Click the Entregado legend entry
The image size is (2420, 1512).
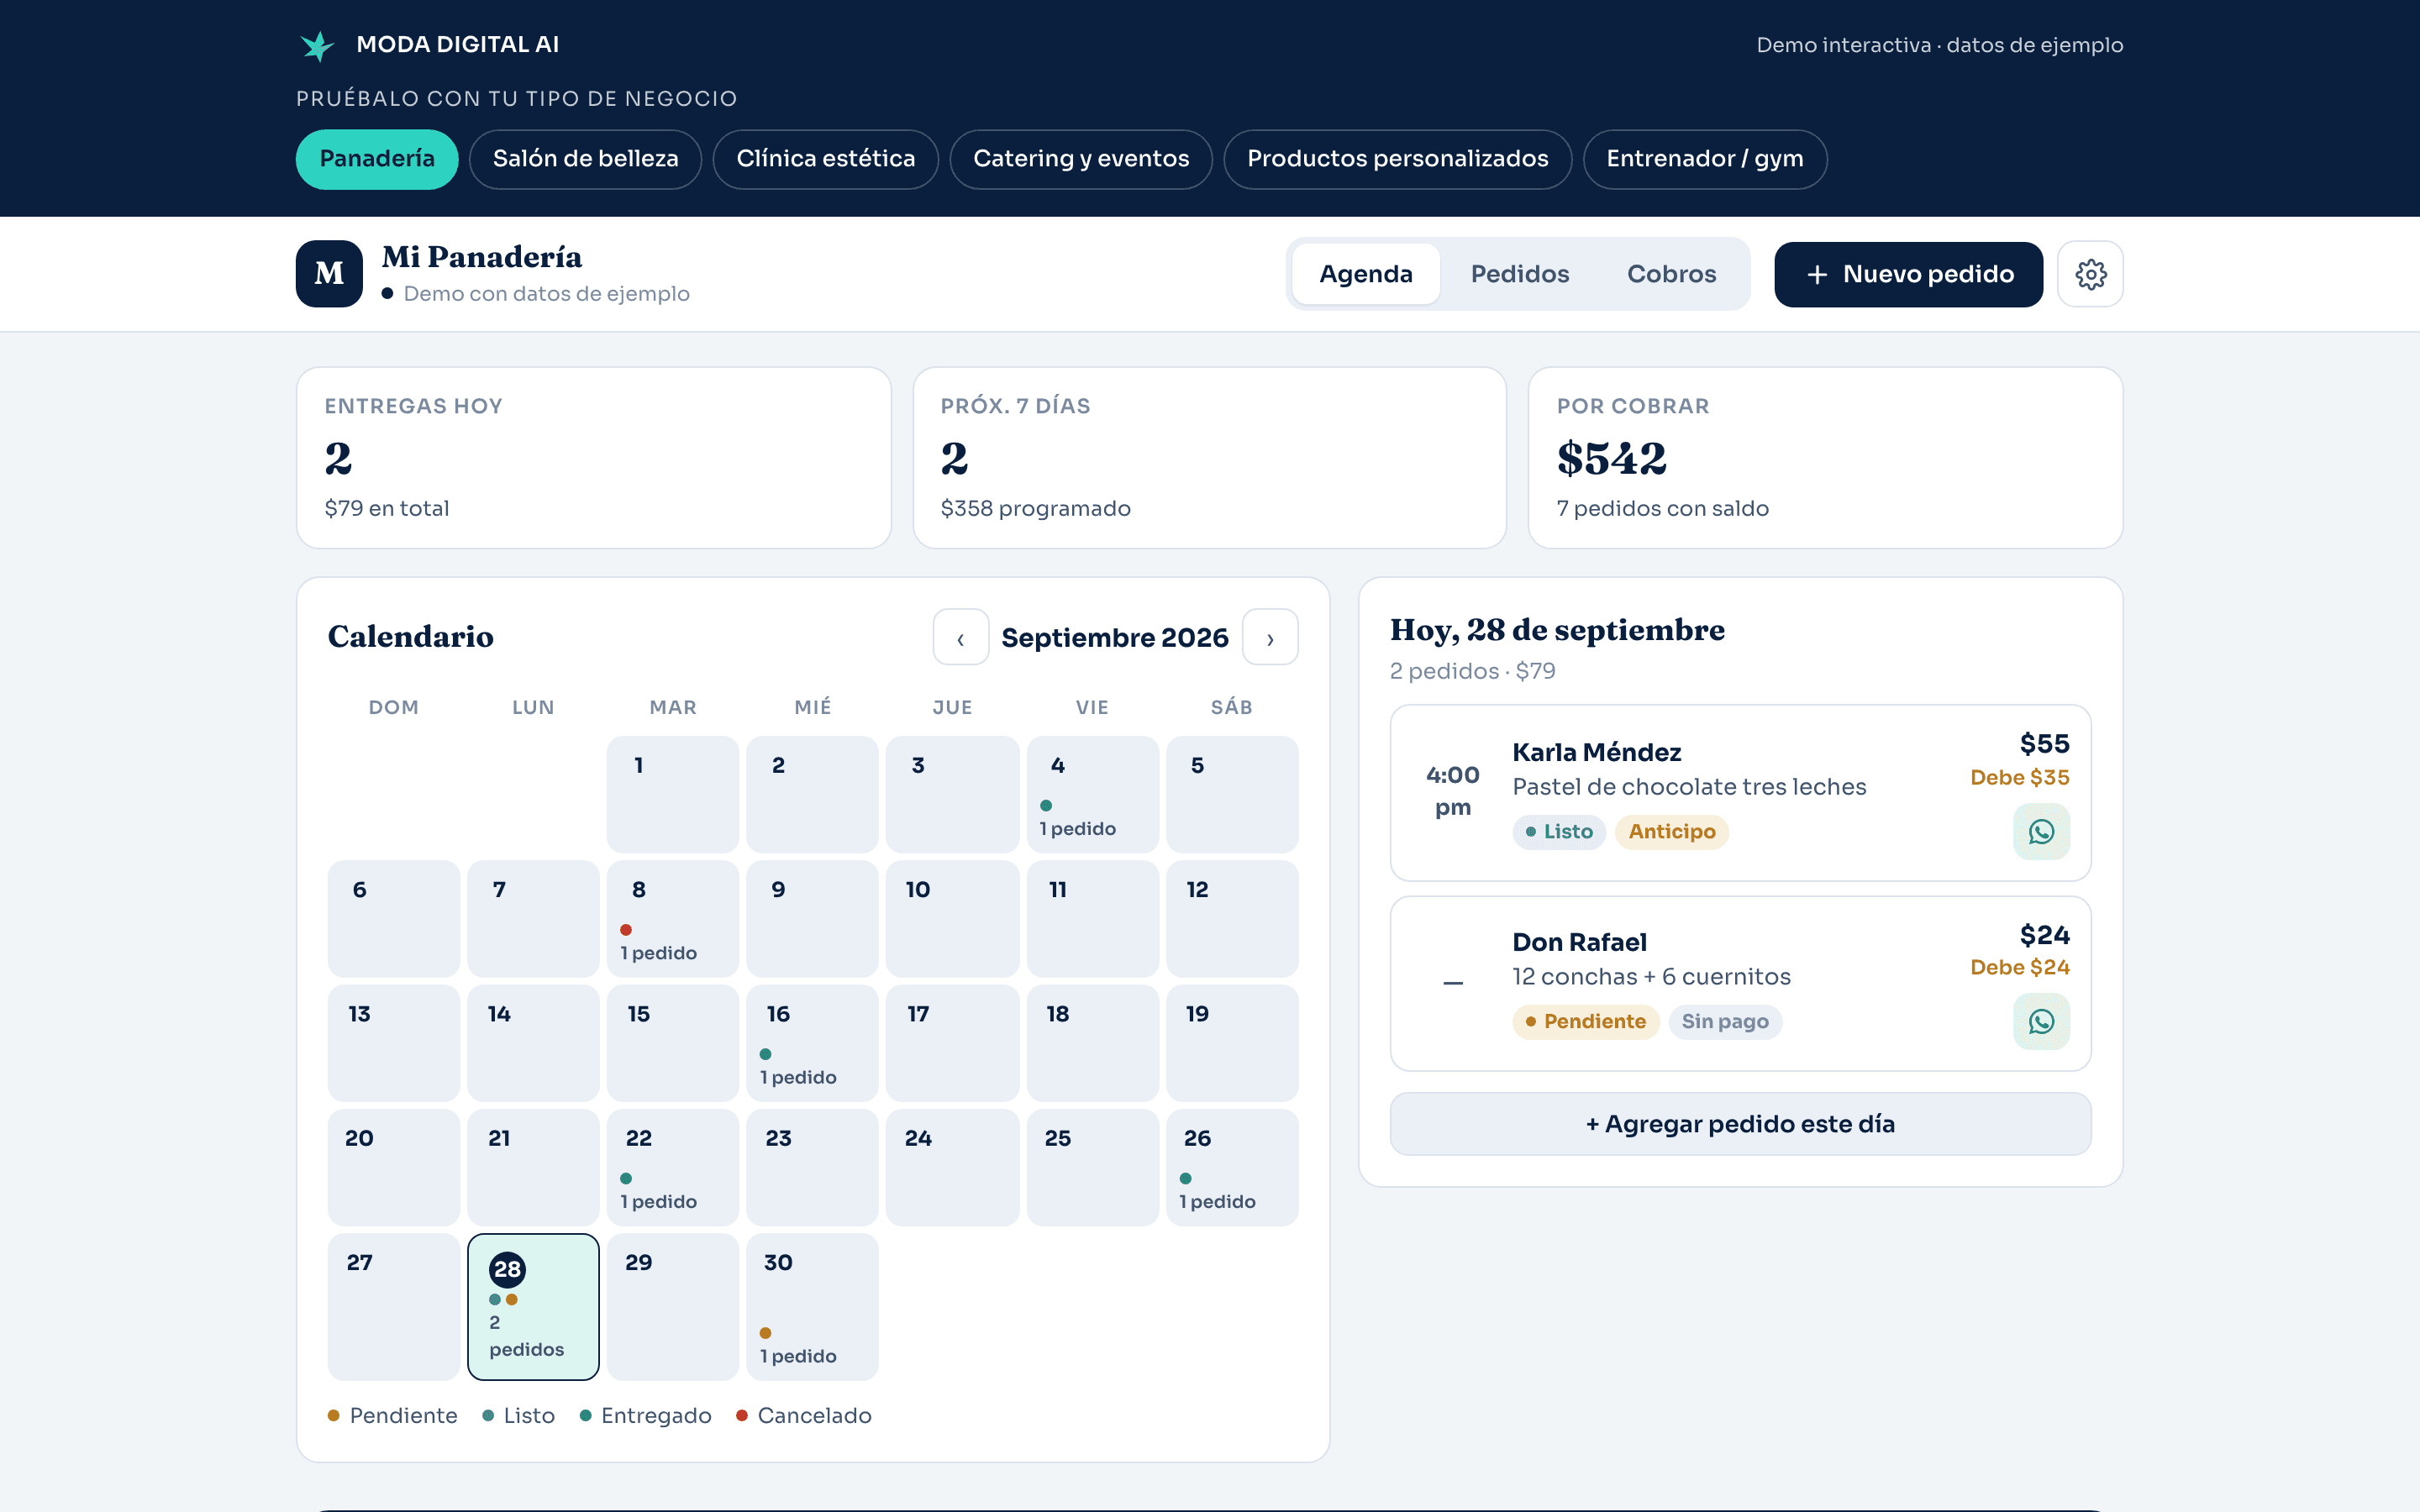pos(645,1416)
